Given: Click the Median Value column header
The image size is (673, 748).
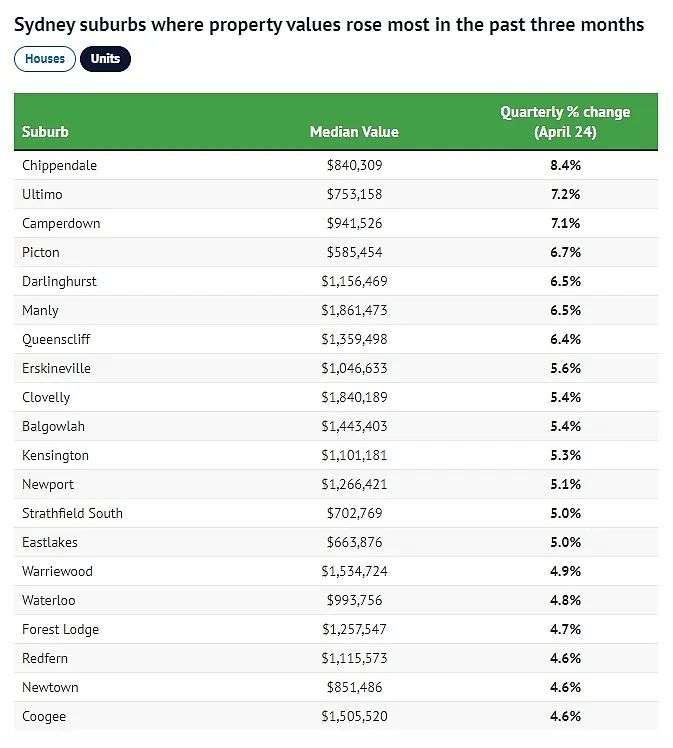Looking at the screenshot, I should (x=354, y=132).
